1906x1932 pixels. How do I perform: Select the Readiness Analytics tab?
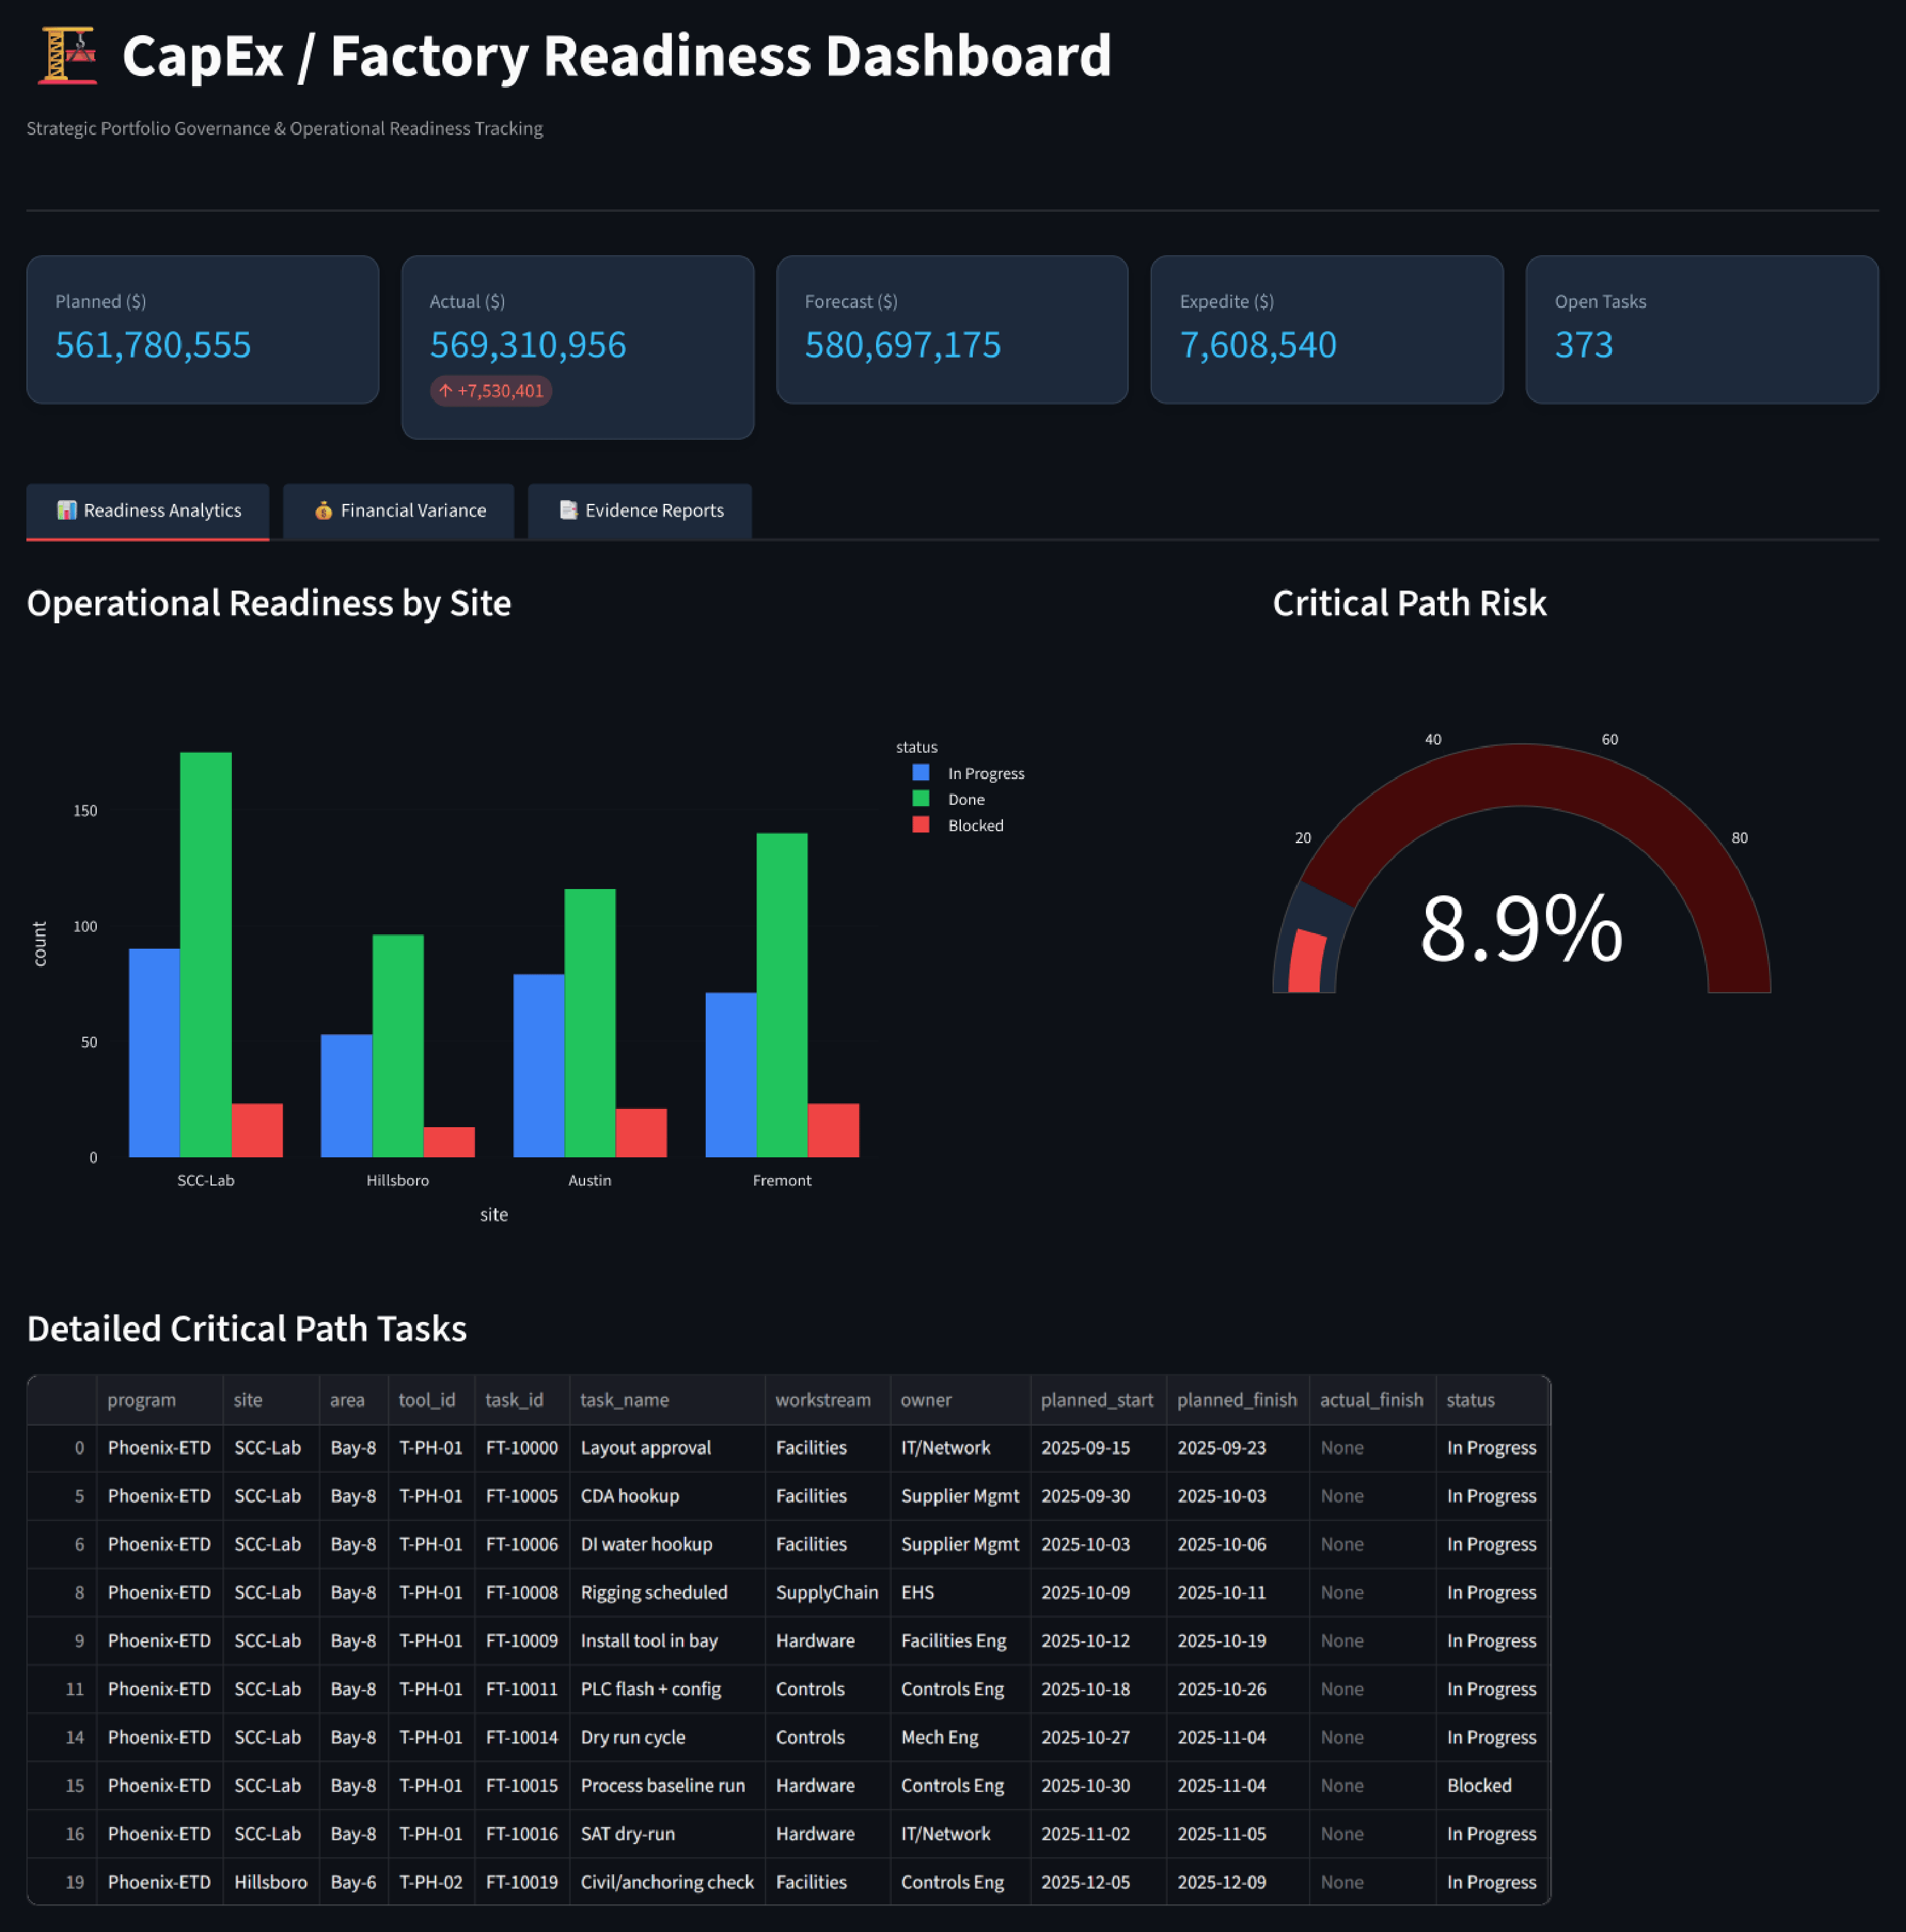click(x=147, y=511)
